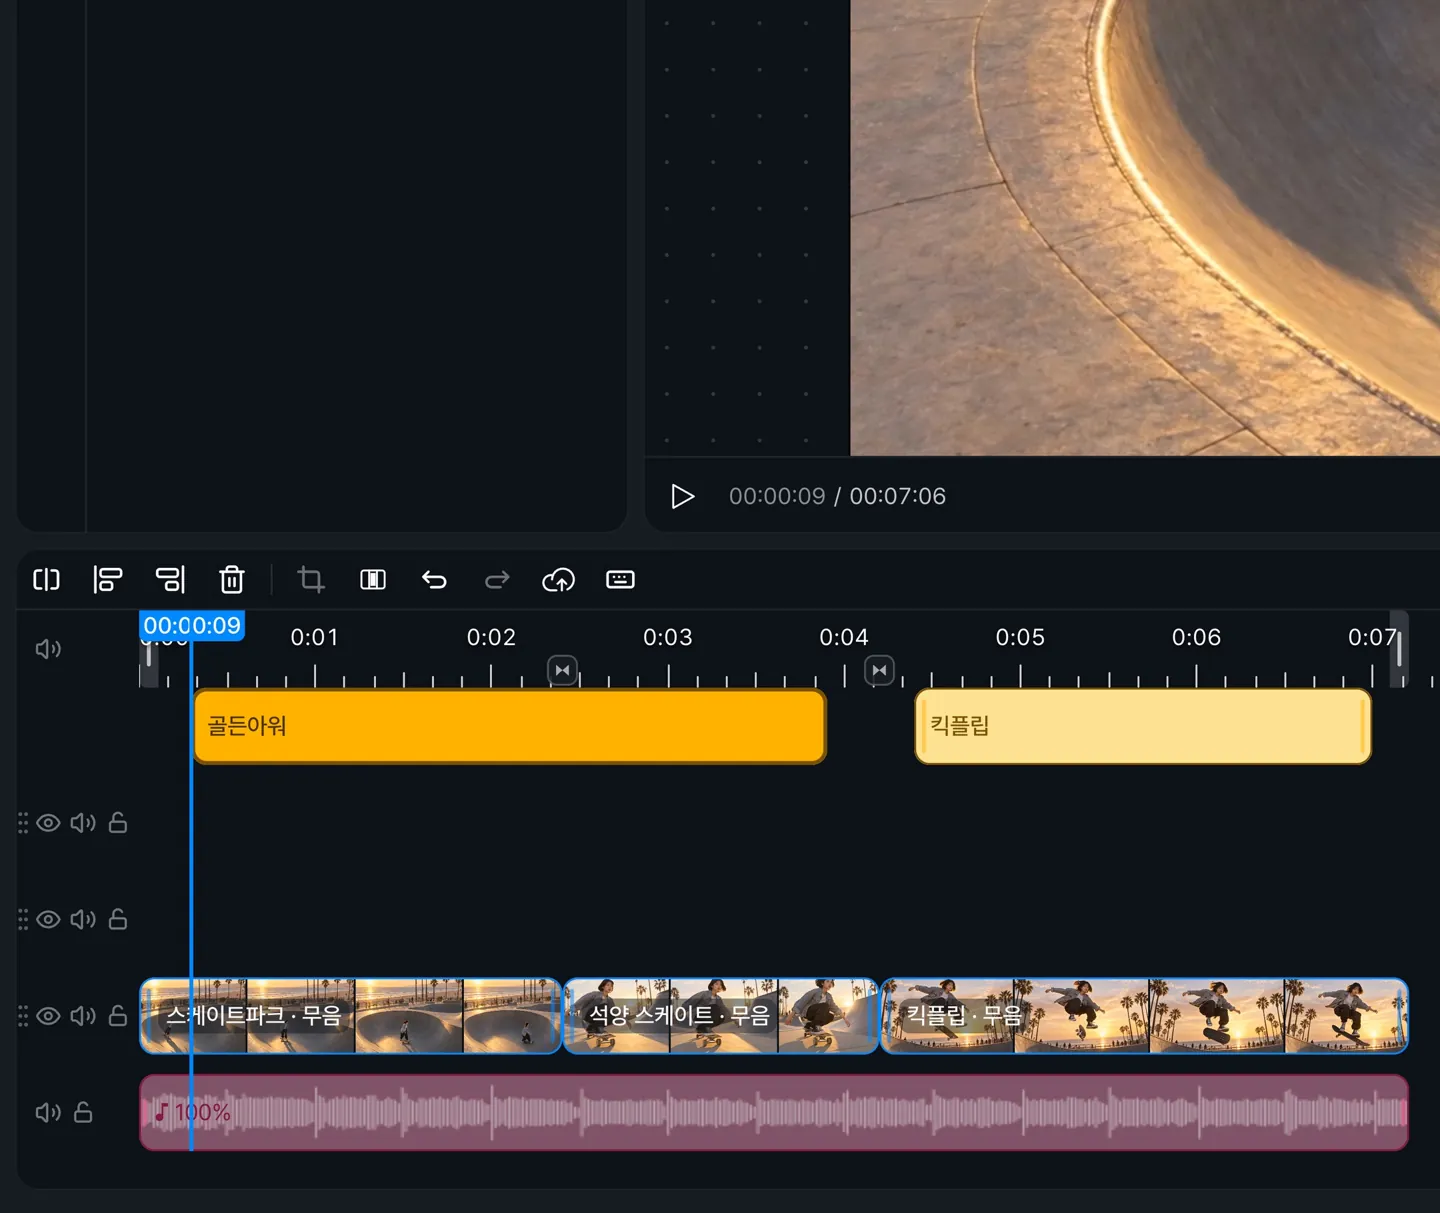
Task: Open the keyboard shortcuts icon
Action: pyautogui.click(x=620, y=580)
